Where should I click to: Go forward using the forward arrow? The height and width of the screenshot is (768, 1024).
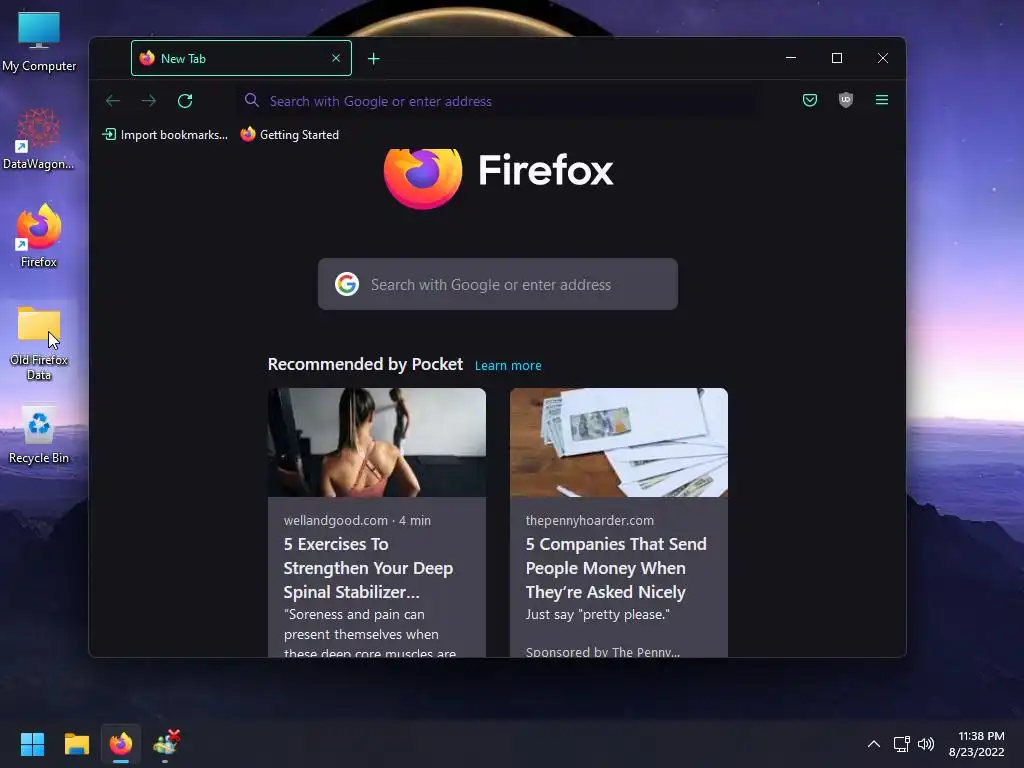[x=149, y=101]
